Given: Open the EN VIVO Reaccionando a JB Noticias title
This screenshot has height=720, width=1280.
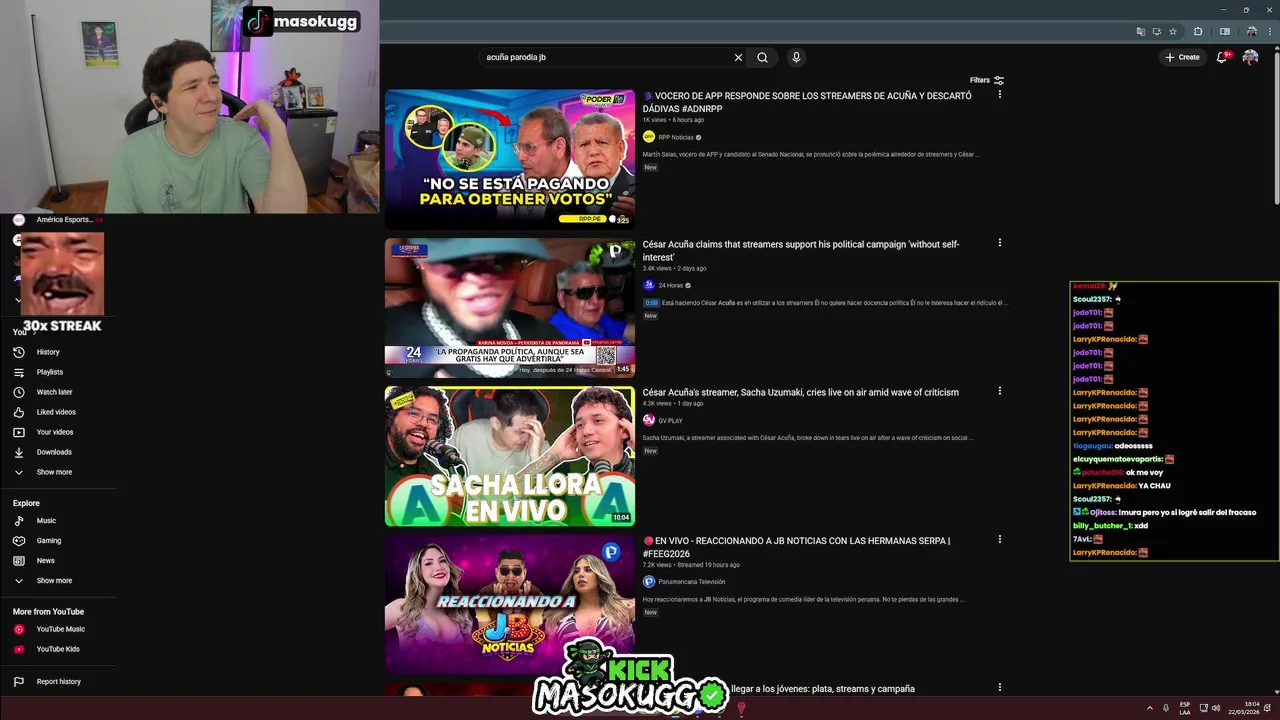Looking at the screenshot, I should pyautogui.click(x=796, y=546).
